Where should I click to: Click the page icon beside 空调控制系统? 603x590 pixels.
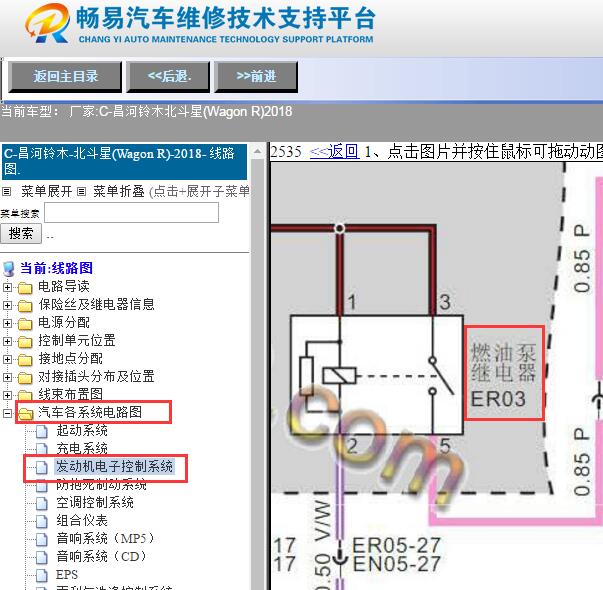point(42,503)
